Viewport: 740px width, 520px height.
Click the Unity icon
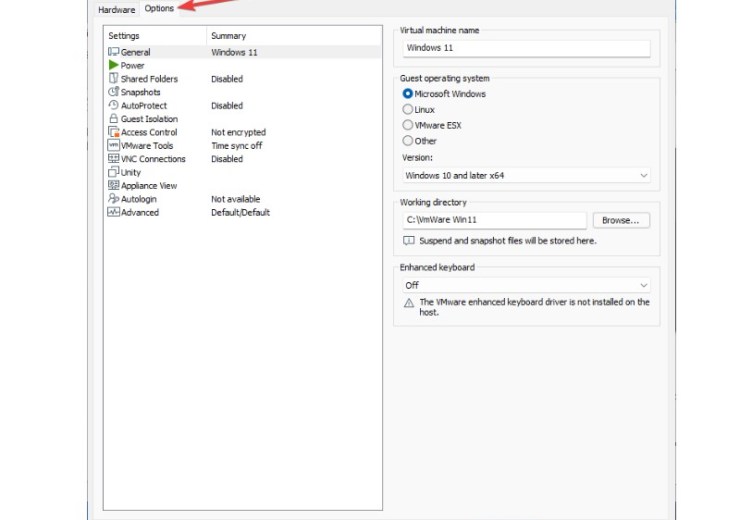(x=113, y=172)
